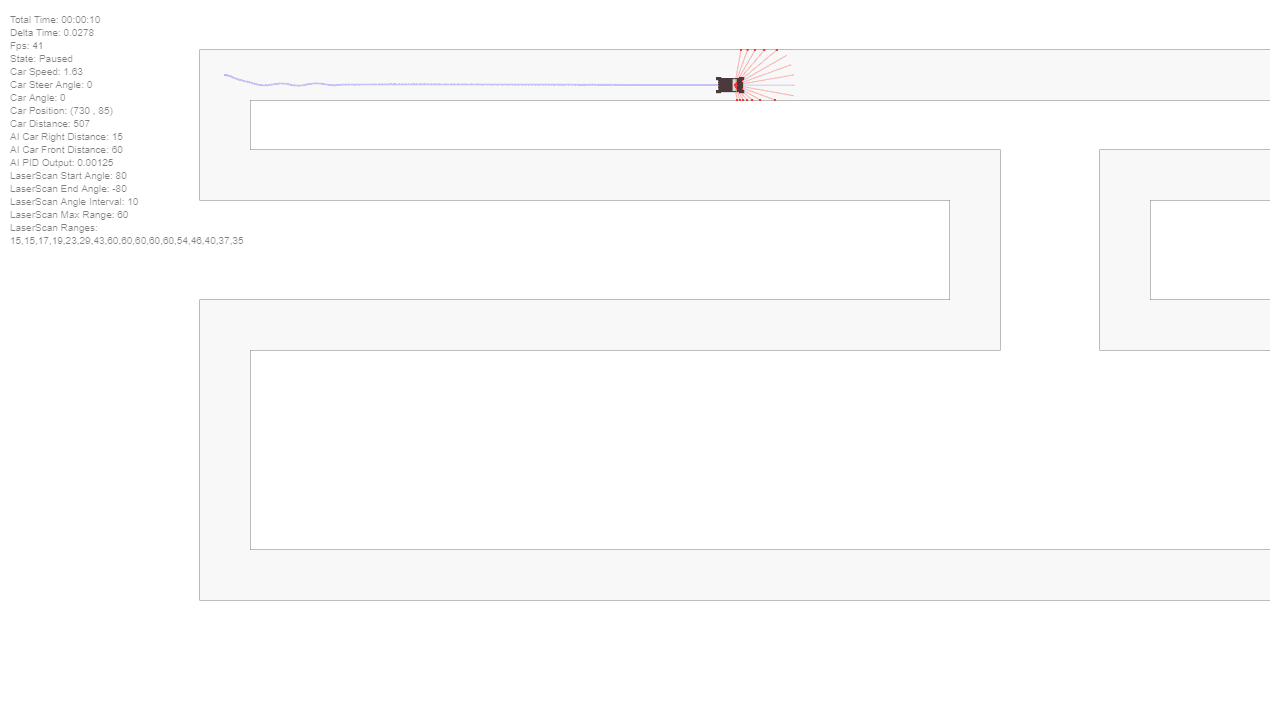Screen dimensions: 1280x720
Task: Click the 'LaserScan Start Angle: 80' line
Action: point(68,176)
